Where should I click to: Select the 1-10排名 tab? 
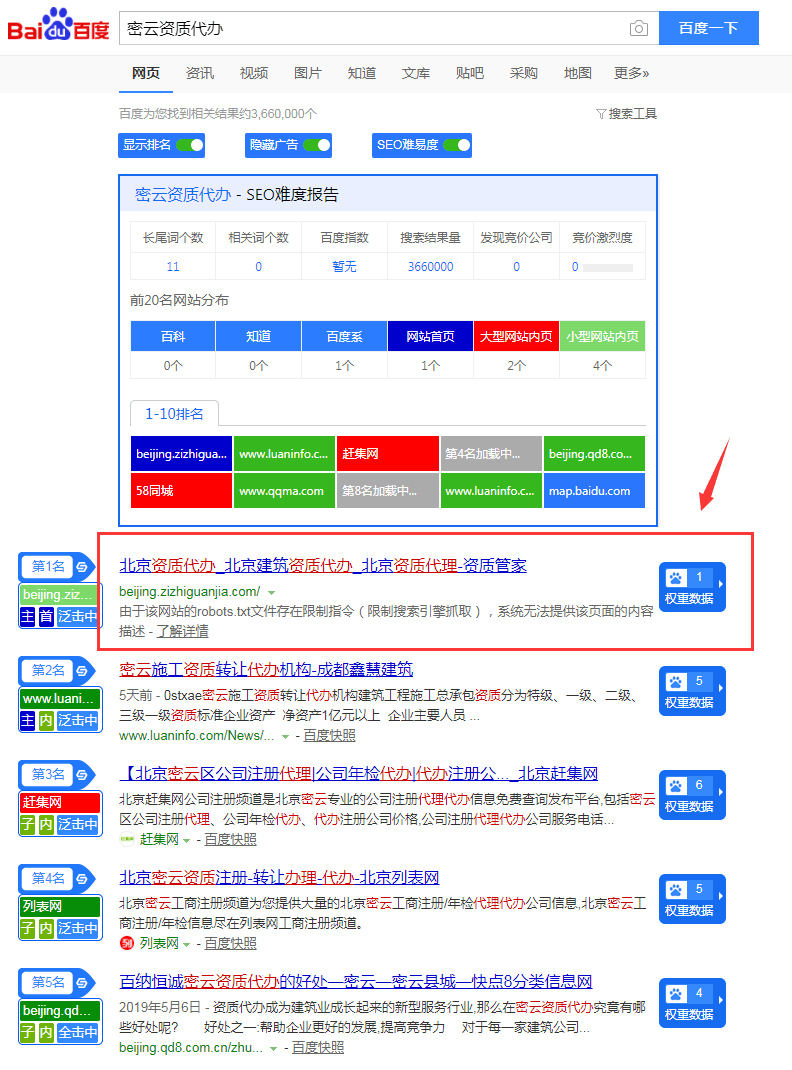coord(175,414)
